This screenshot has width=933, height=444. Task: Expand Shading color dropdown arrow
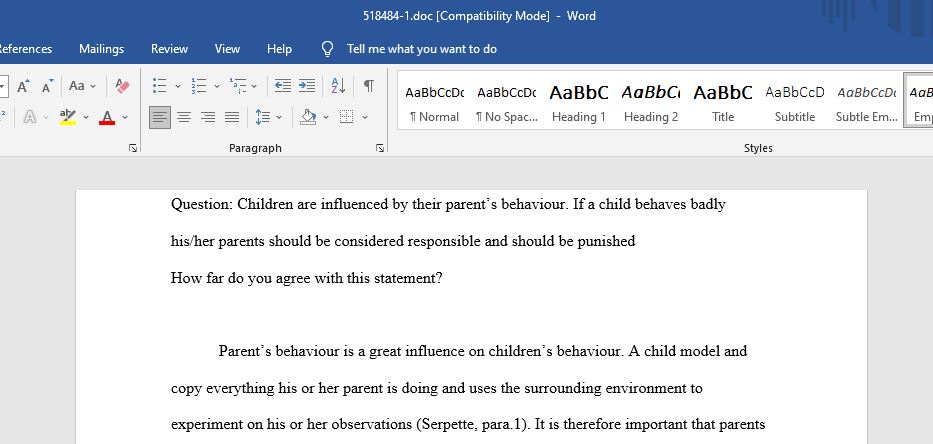click(325, 117)
